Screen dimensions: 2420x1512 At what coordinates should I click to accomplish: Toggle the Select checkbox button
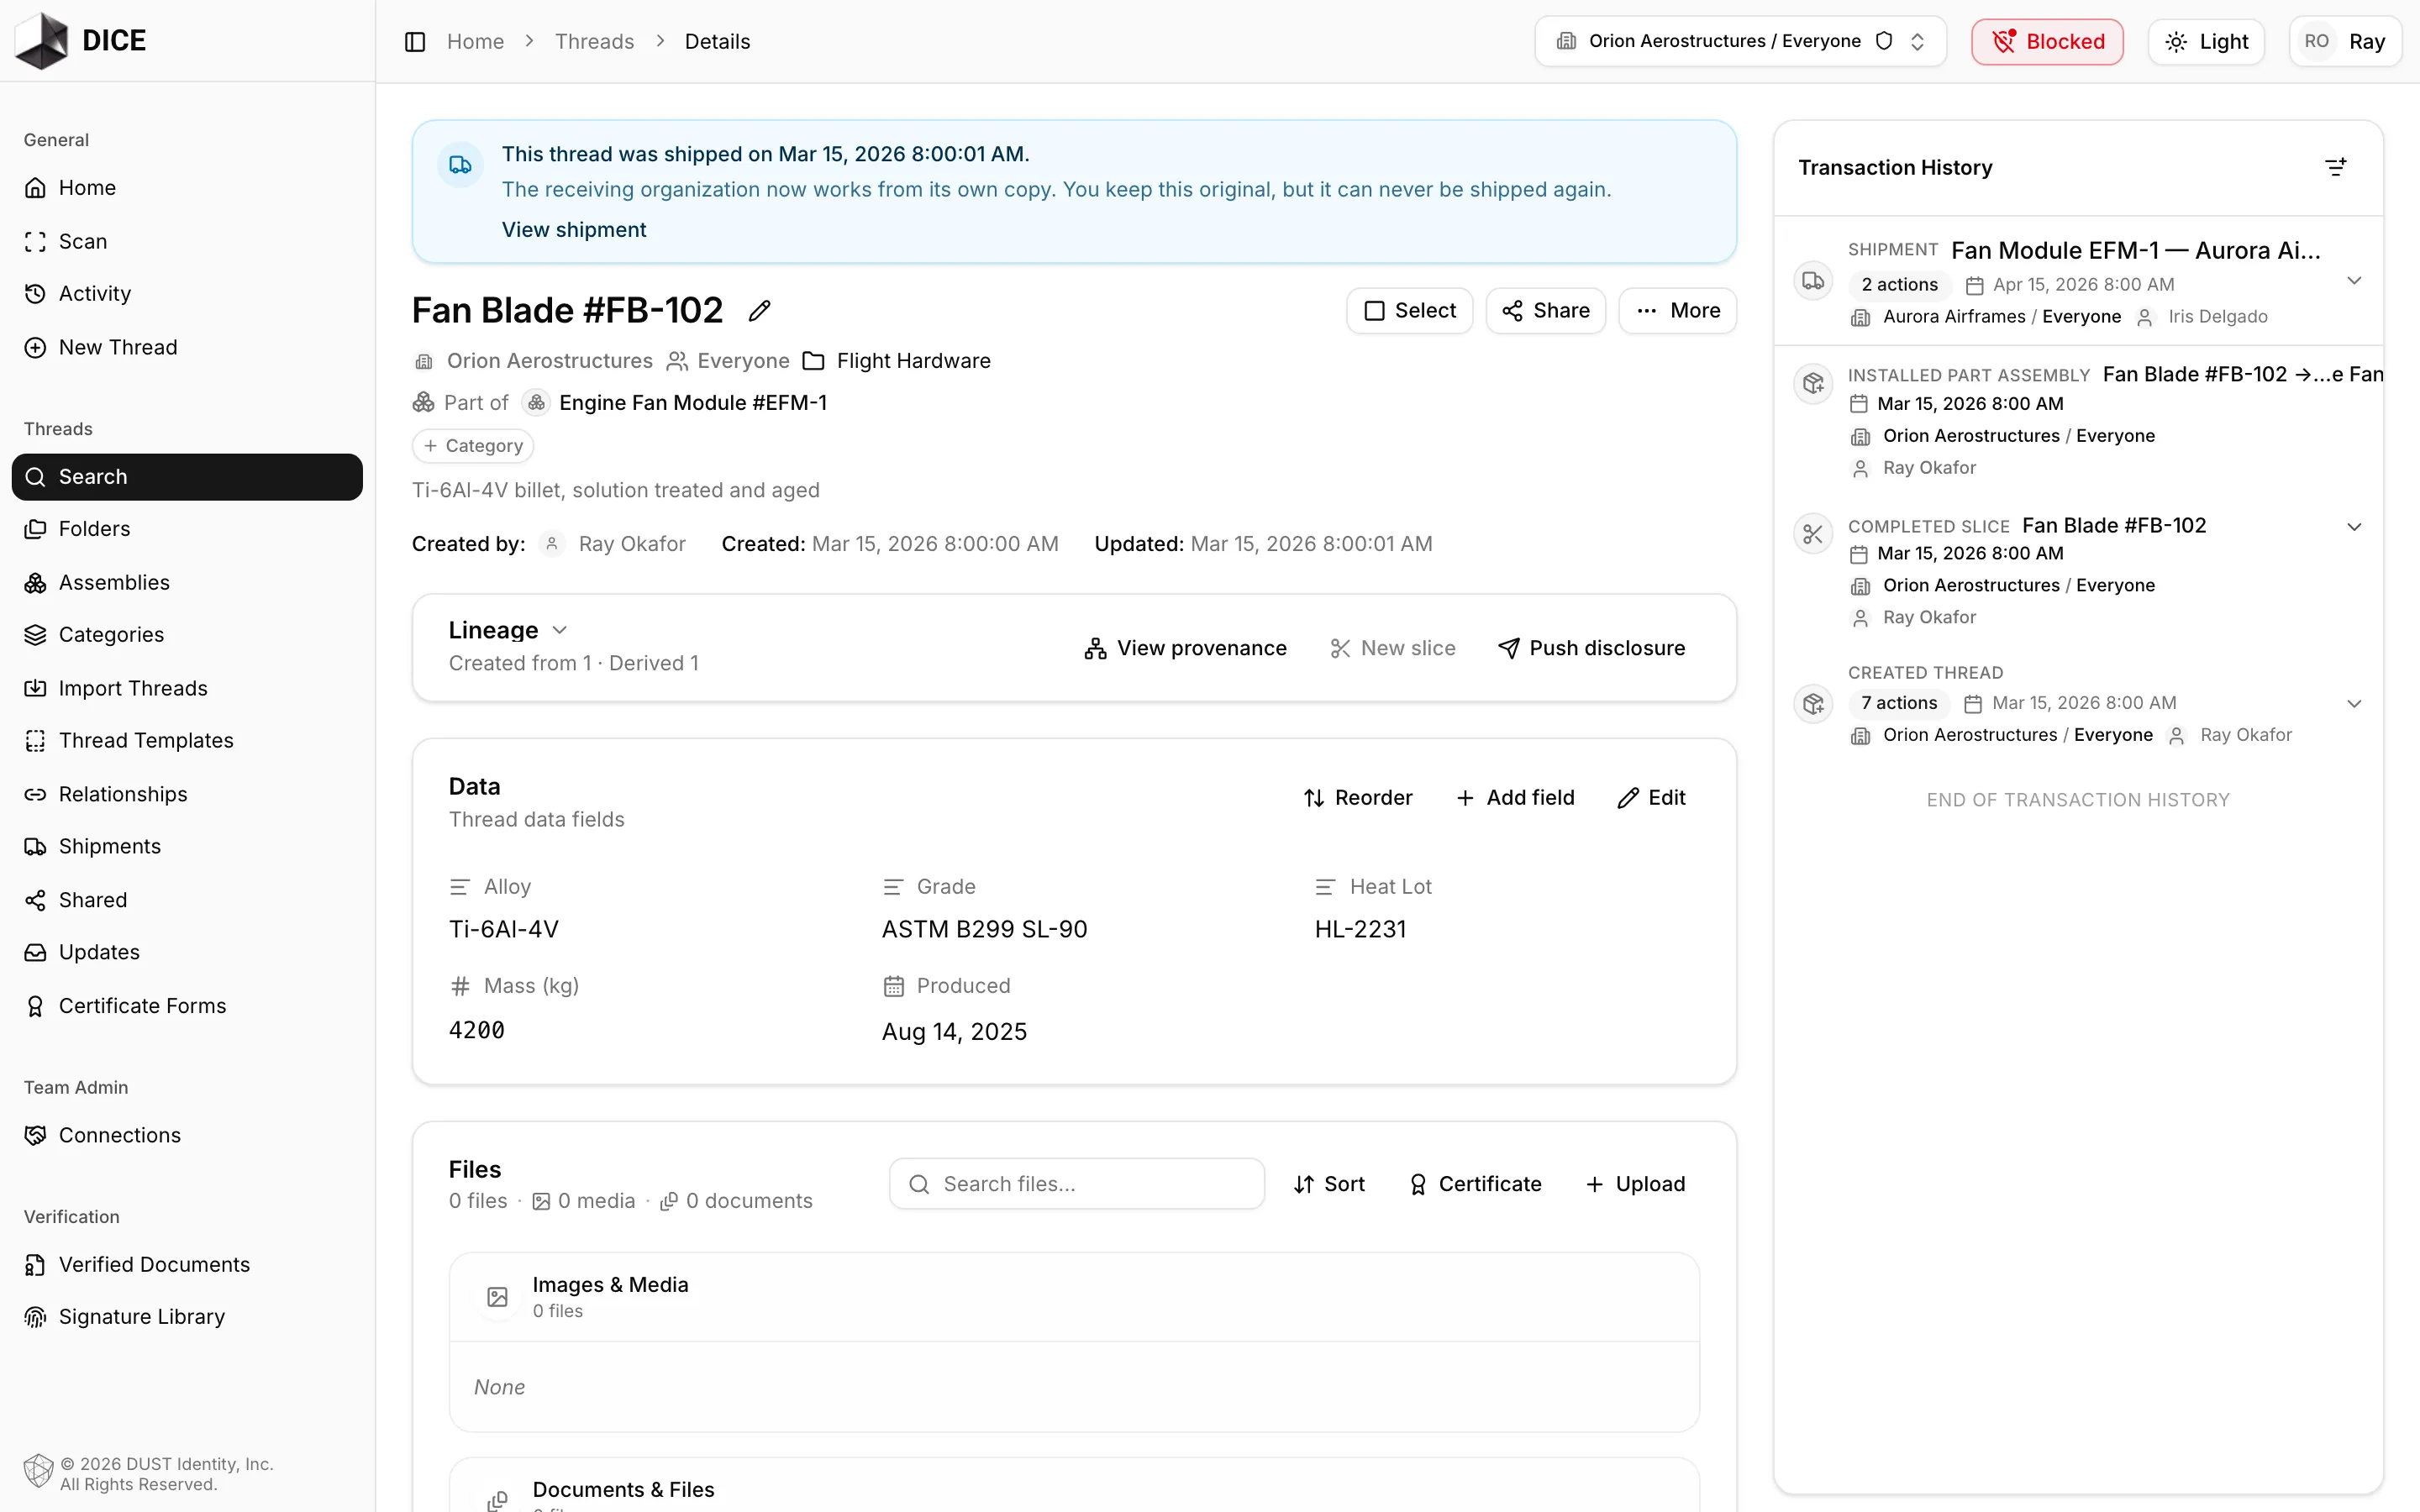tap(1409, 311)
